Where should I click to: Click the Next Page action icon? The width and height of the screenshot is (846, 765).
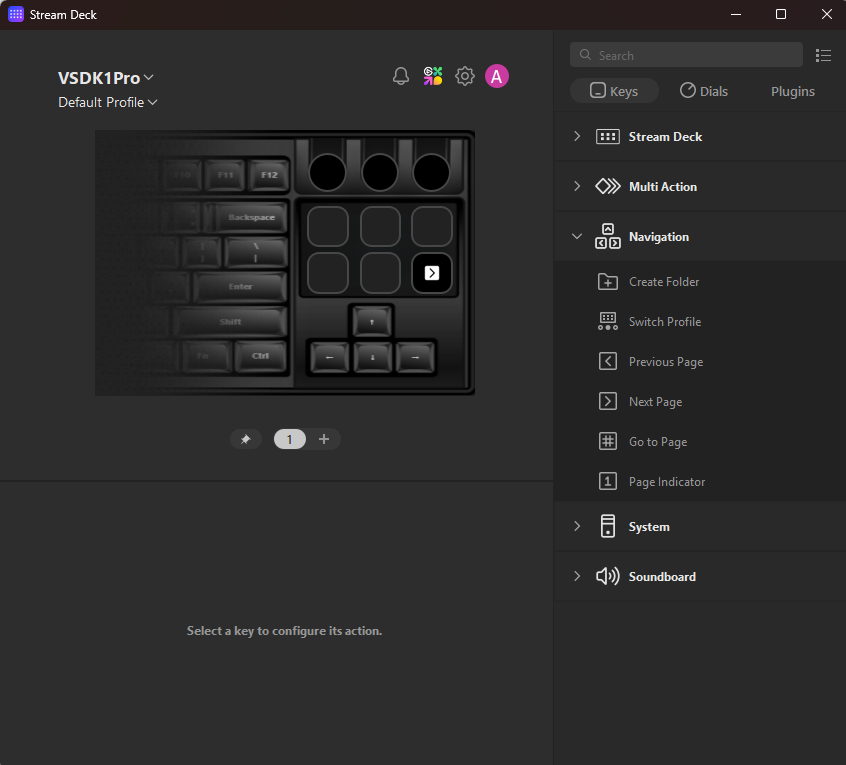(608, 401)
